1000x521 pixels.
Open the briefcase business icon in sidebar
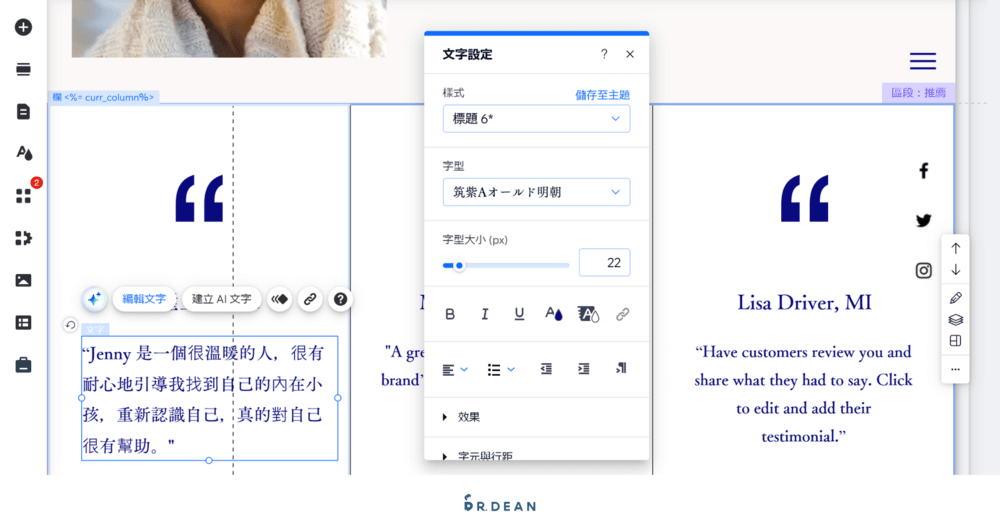pyautogui.click(x=24, y=365)
